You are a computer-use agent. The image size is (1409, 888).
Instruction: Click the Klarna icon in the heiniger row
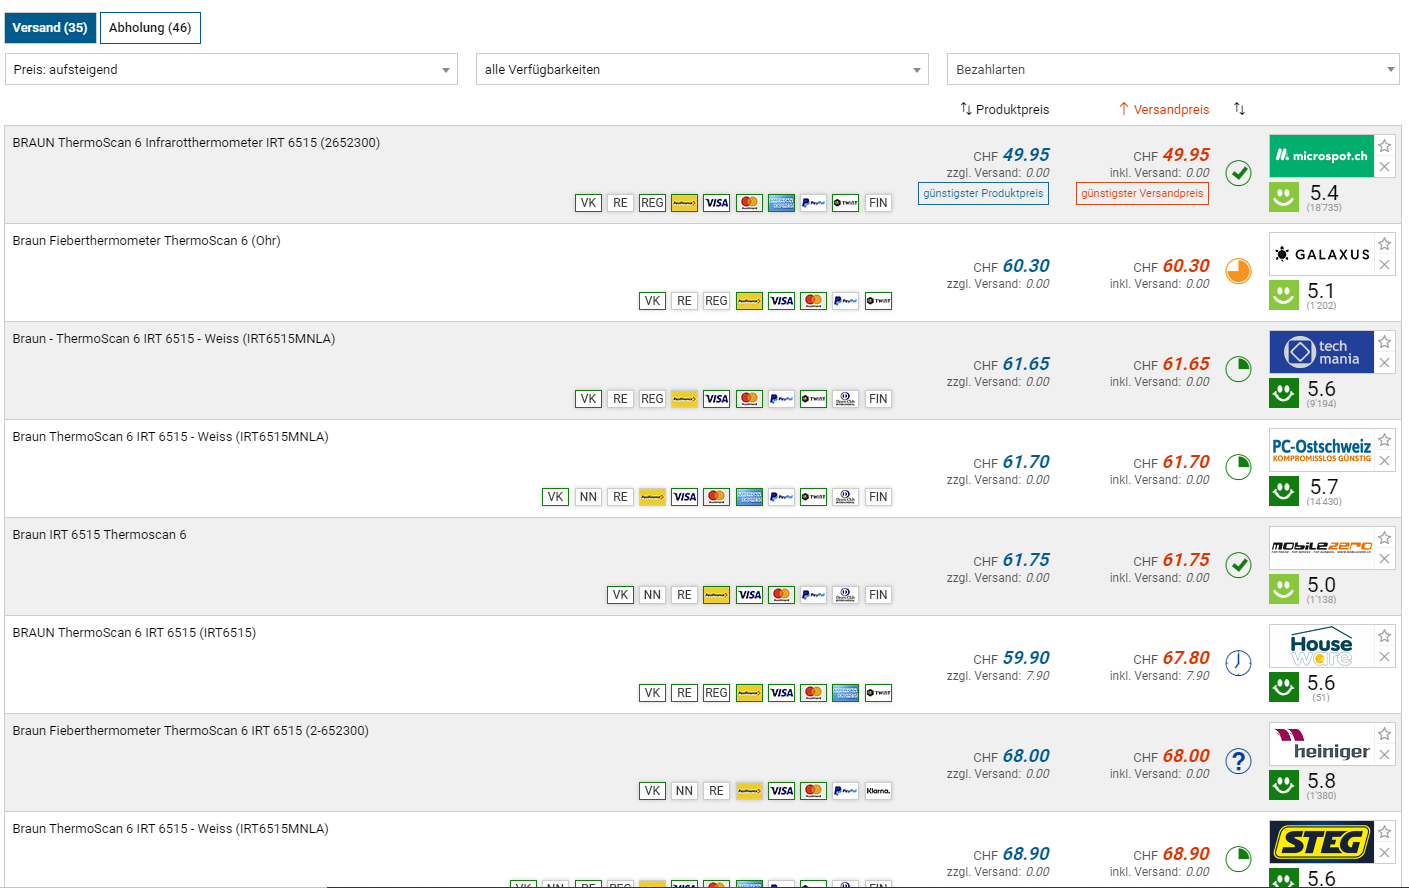[x=878, y=791]
